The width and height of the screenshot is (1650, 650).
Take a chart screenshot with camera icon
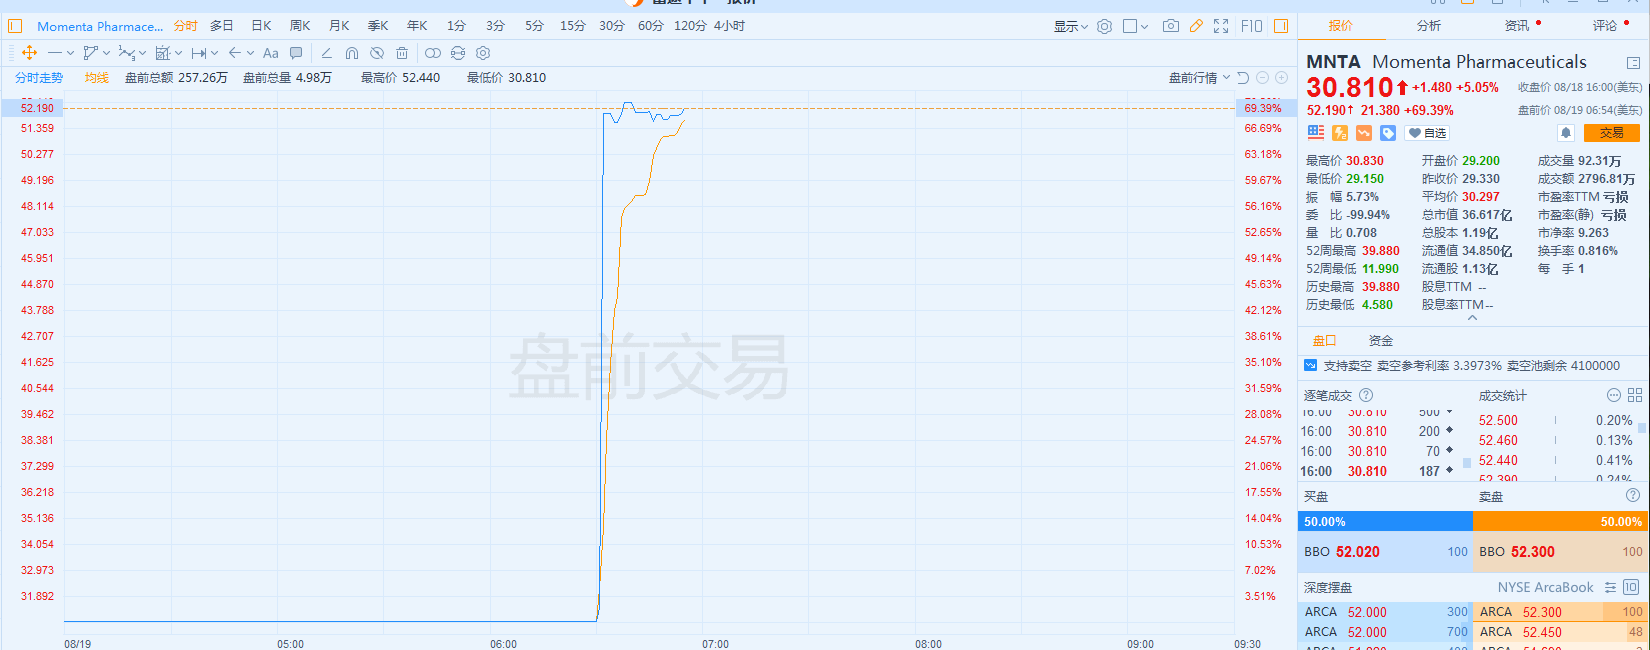(1170, 26)
